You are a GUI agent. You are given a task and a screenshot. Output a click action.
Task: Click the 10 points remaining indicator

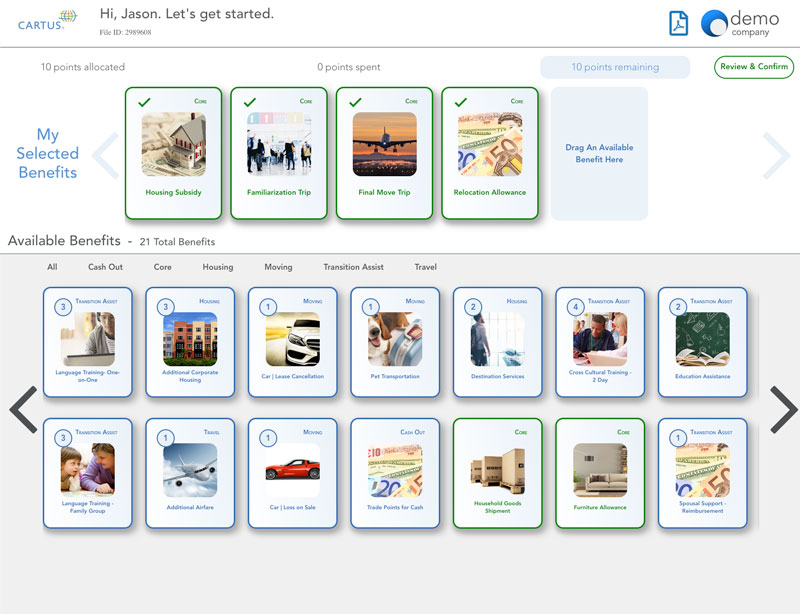[x=615, y=67]
